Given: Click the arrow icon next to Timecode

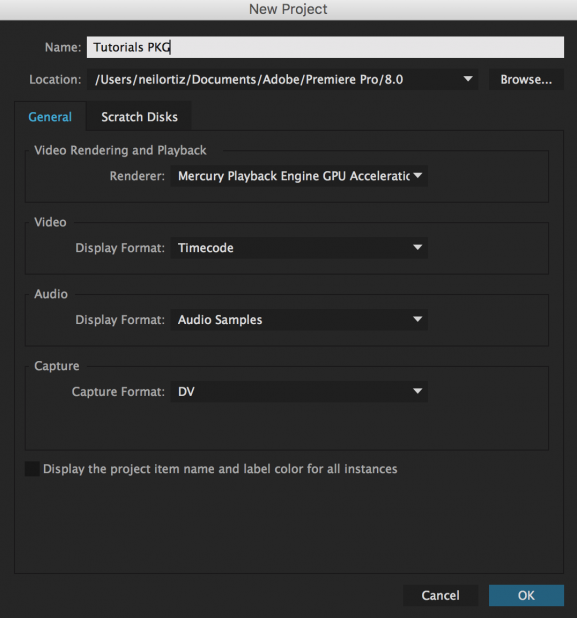Looking at the screenshot, I should tap(417, 248).
